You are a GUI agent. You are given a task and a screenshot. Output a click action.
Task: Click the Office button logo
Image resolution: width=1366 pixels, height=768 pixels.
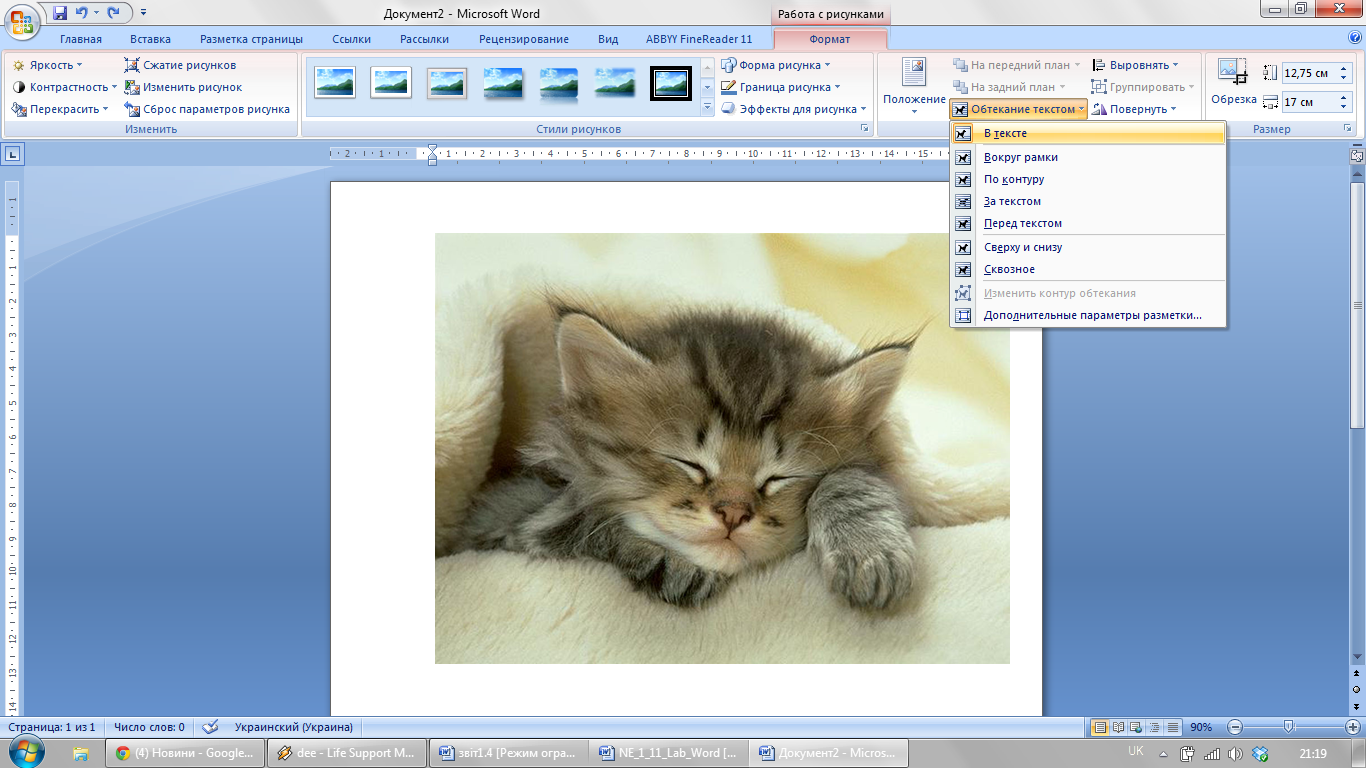[x=22, y=22]
